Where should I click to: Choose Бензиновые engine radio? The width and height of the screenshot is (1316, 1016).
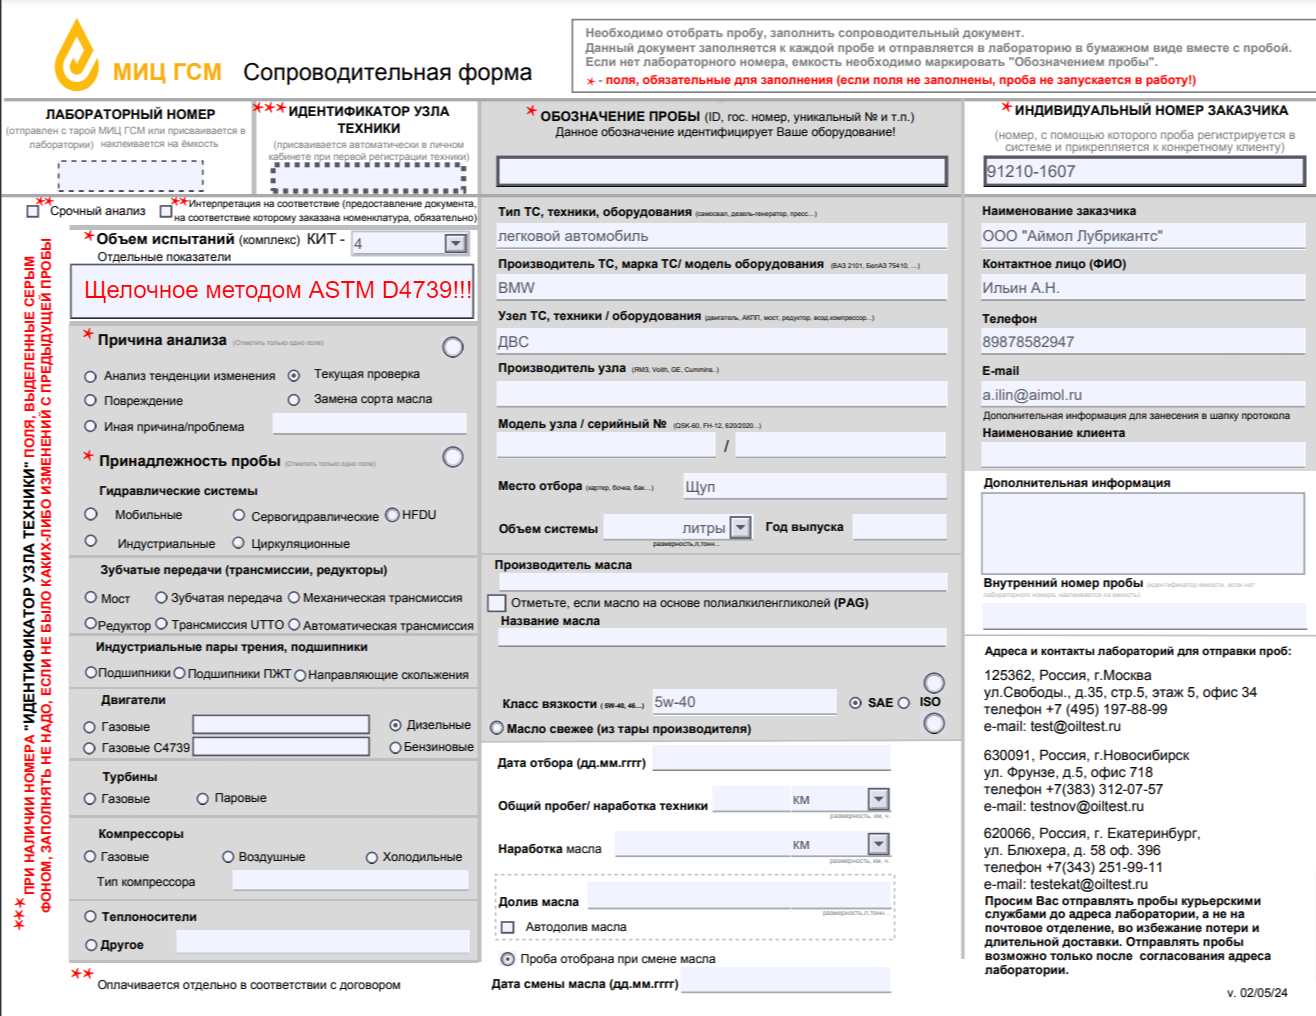[395, 748]
